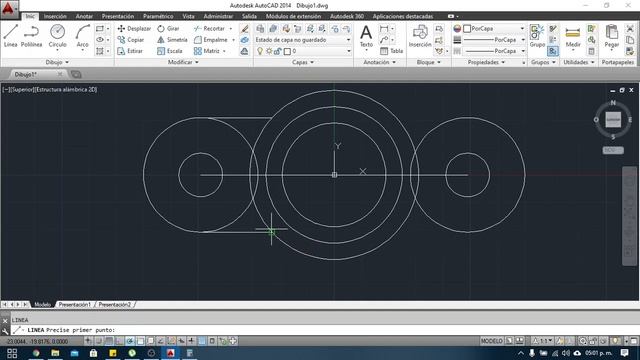640x360 pixels.
Task: Click the coordinates readout in status bar
Action: (x=38, y=341)
